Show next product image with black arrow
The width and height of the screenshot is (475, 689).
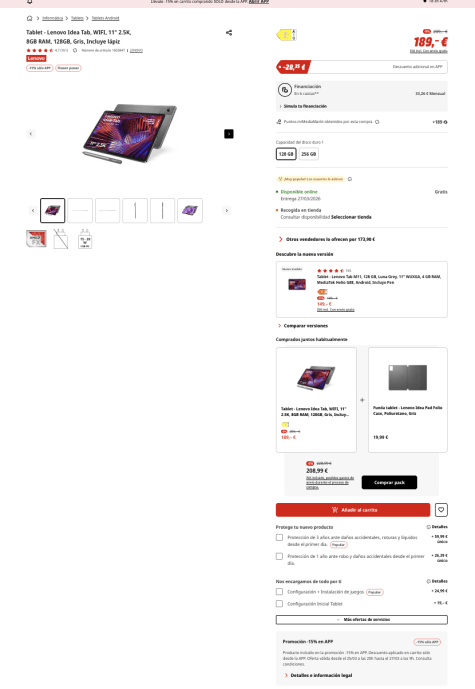229,134
